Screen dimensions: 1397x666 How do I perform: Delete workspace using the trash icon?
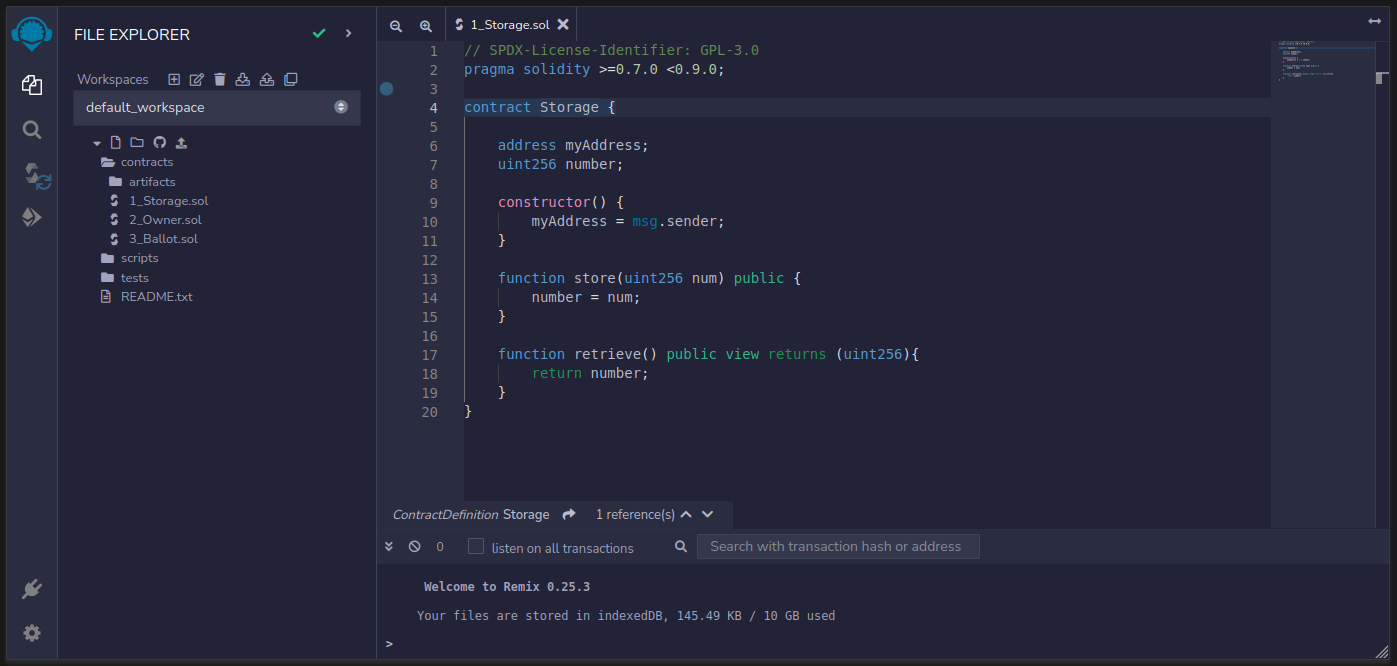pyautogui.click(x=220, y=79)
